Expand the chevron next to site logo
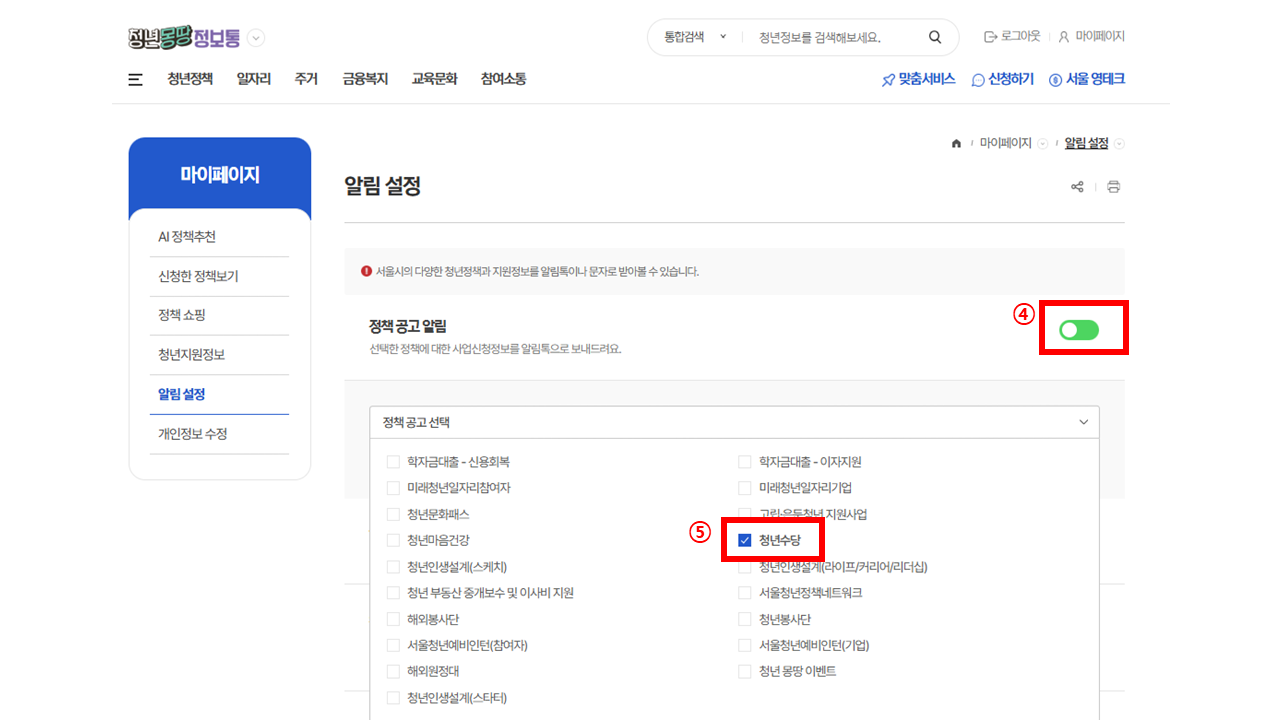 click(x=256, y=38)
